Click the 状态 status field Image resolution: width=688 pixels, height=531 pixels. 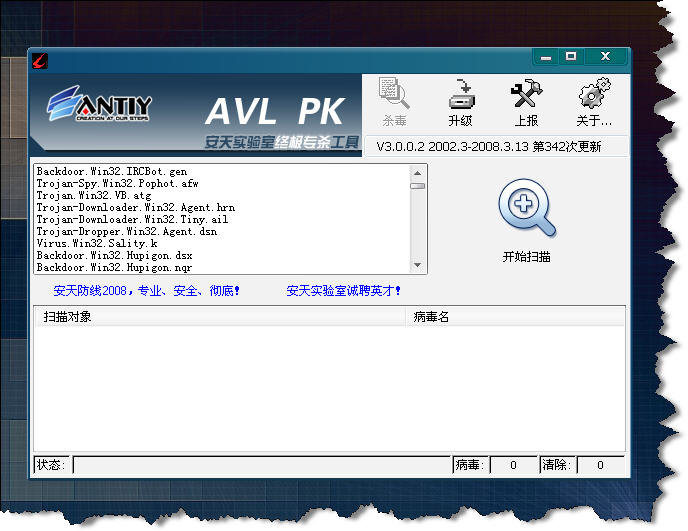tap(262, 465)
